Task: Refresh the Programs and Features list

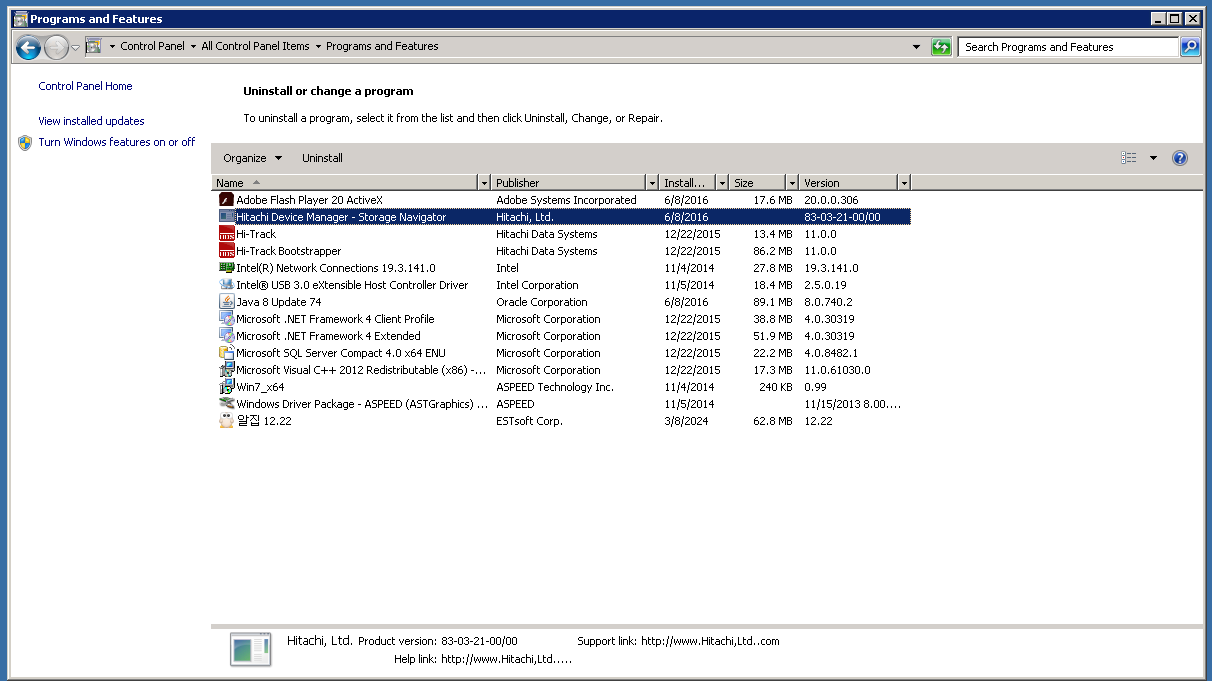Action: [x=941, y=47]
